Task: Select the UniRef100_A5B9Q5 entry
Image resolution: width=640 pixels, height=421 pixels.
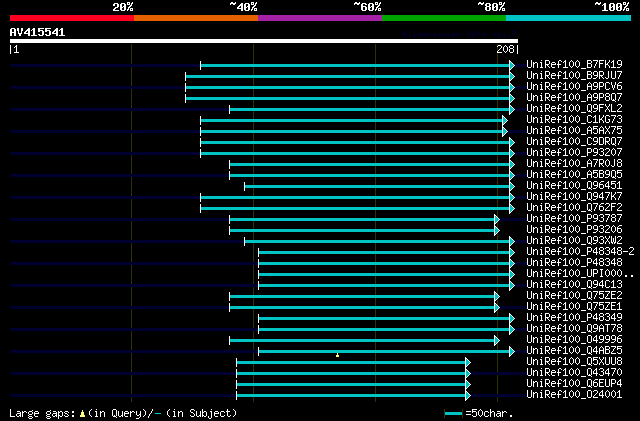Action: point(574,175)
